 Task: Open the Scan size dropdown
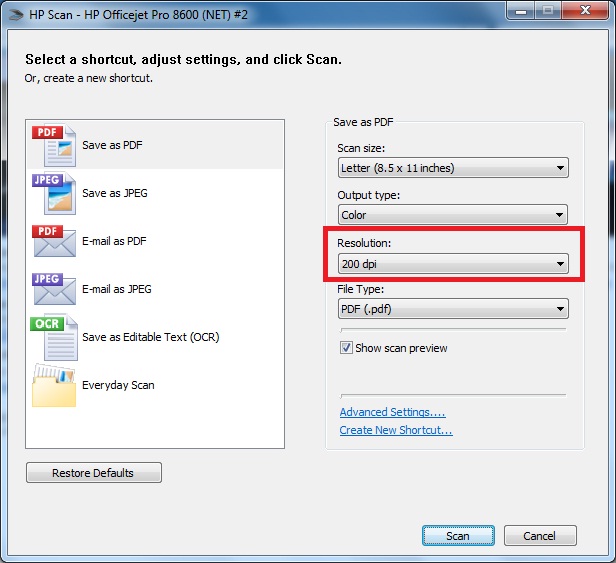coord(453,168)
